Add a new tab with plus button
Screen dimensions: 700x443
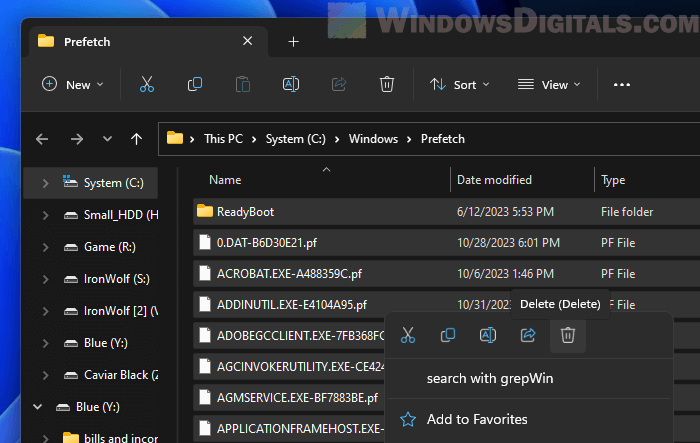(293, 42)
